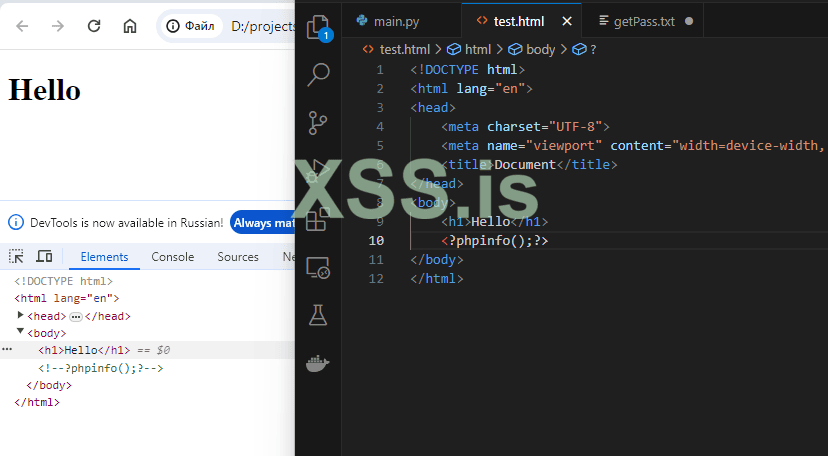Image resolution: width=828 pixels, height=456 pixels.
Task: Select the DOCTYPE node in DevTools
Action: (x=63, y=281)
